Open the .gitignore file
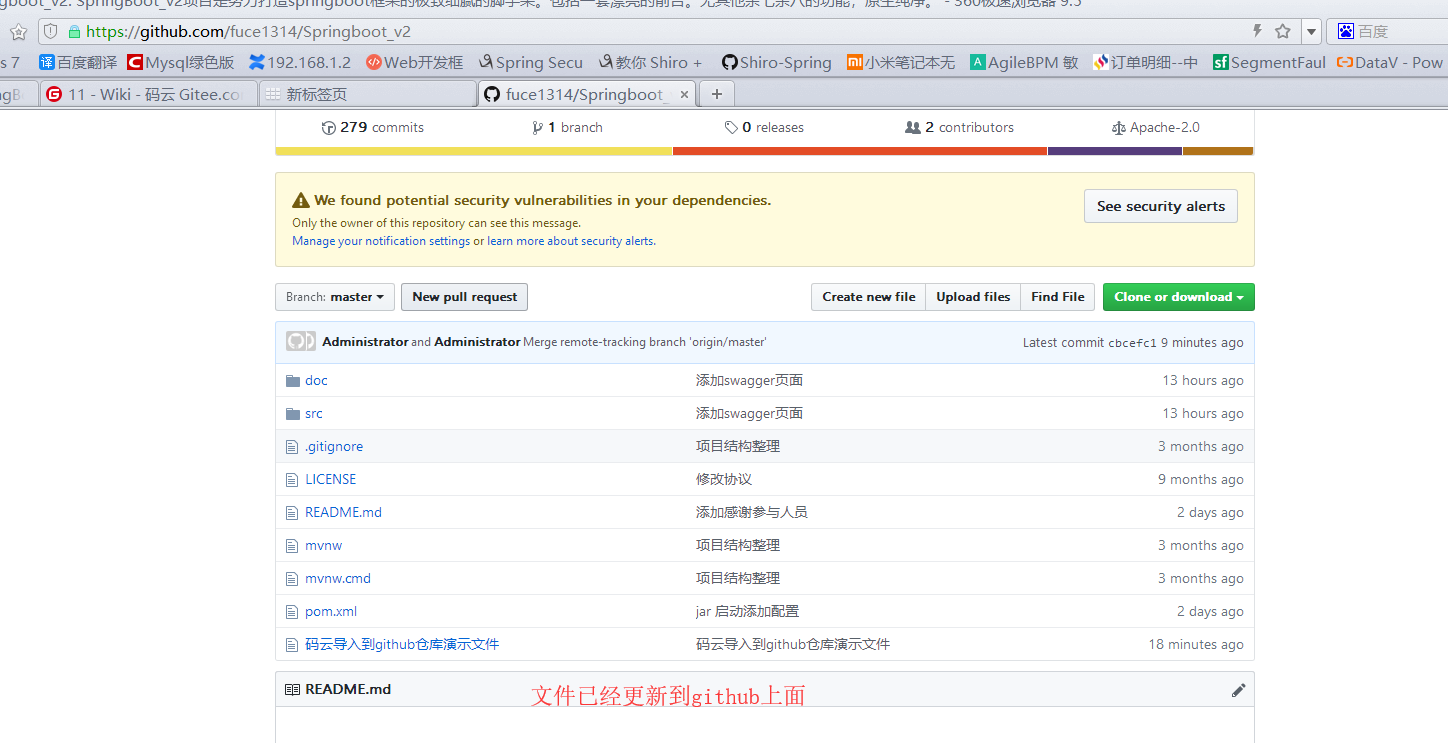Viewport: 1448px width, 743px height. coord(334,446)
